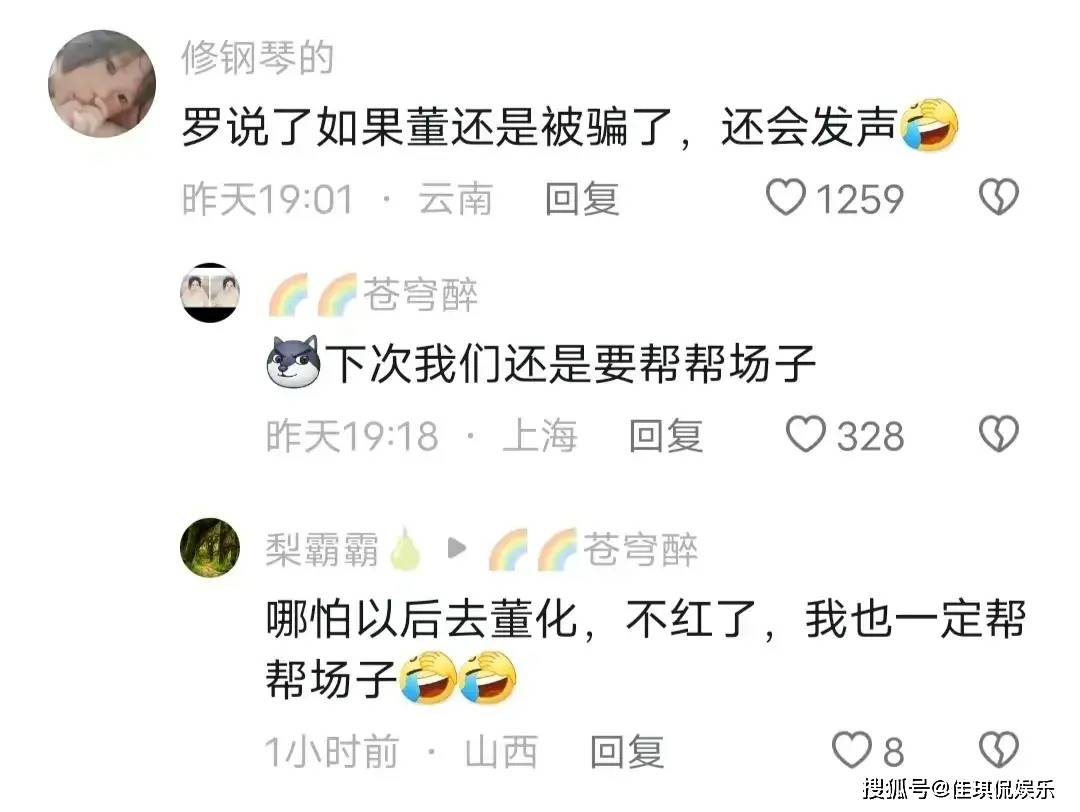The height and width of the screenshot is (812, 1080).
Task: Tap the dog emoji in 苍穹醉's reply
Action: (x=294, y=362)
